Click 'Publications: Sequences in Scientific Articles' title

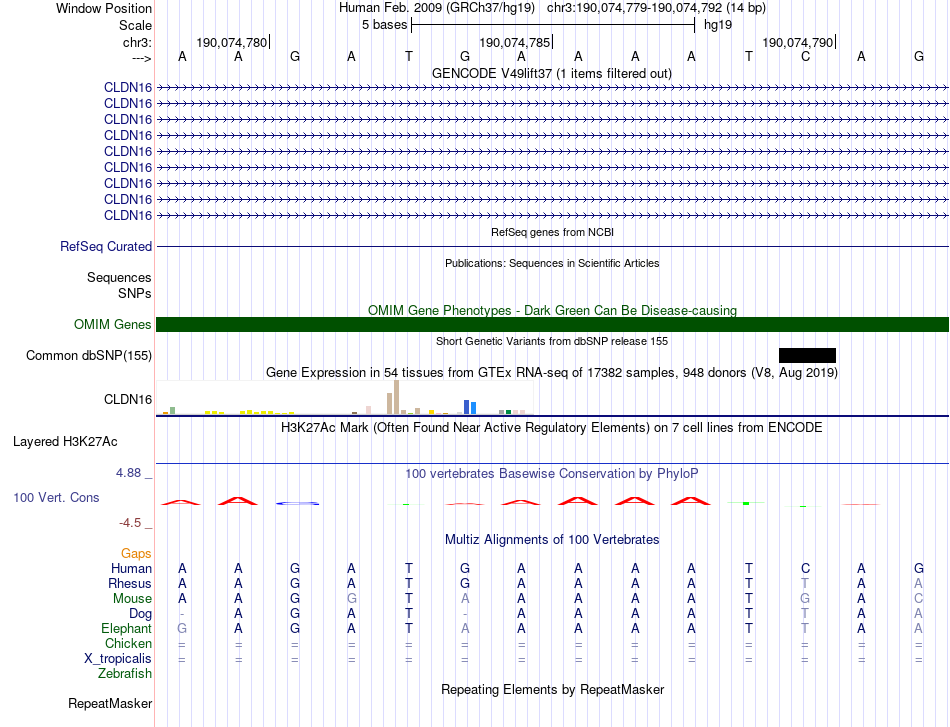coord(552,263)
